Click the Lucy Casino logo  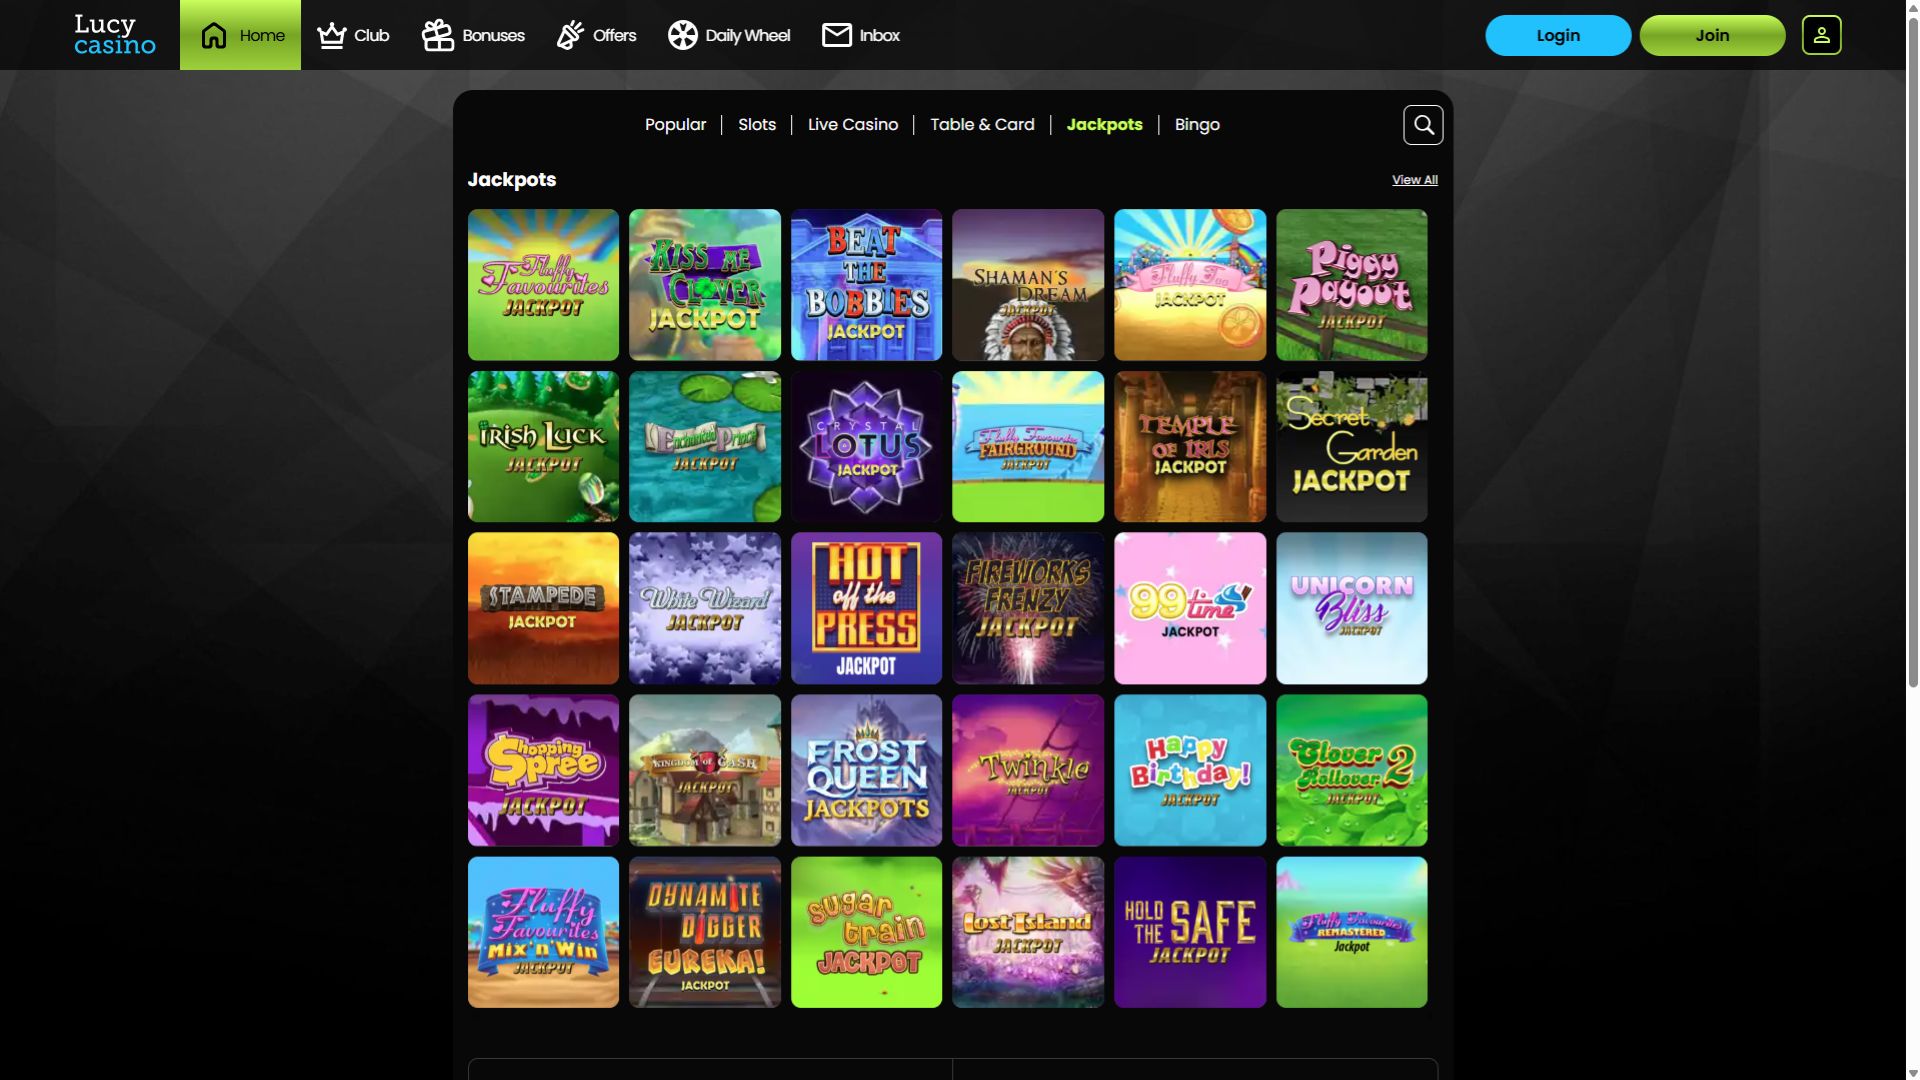[115, 35]
